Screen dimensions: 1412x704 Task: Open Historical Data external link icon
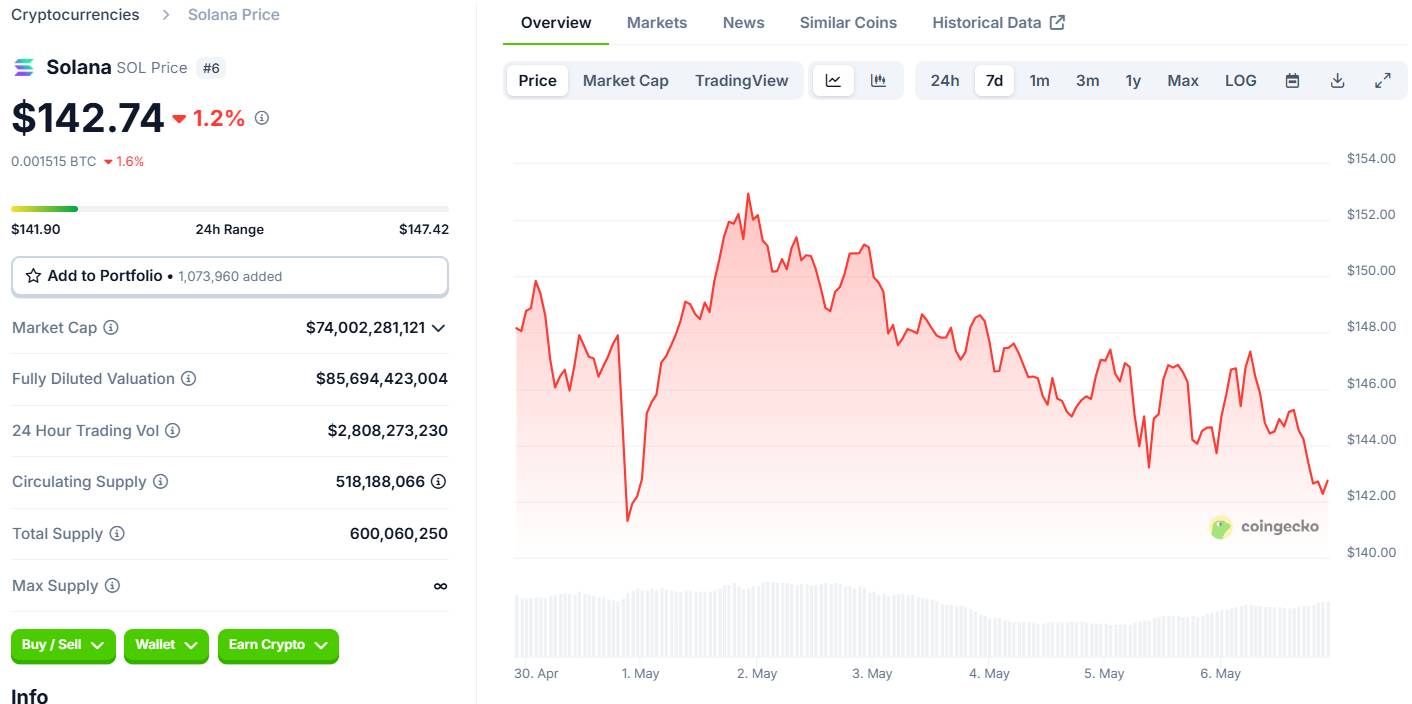1057,22
